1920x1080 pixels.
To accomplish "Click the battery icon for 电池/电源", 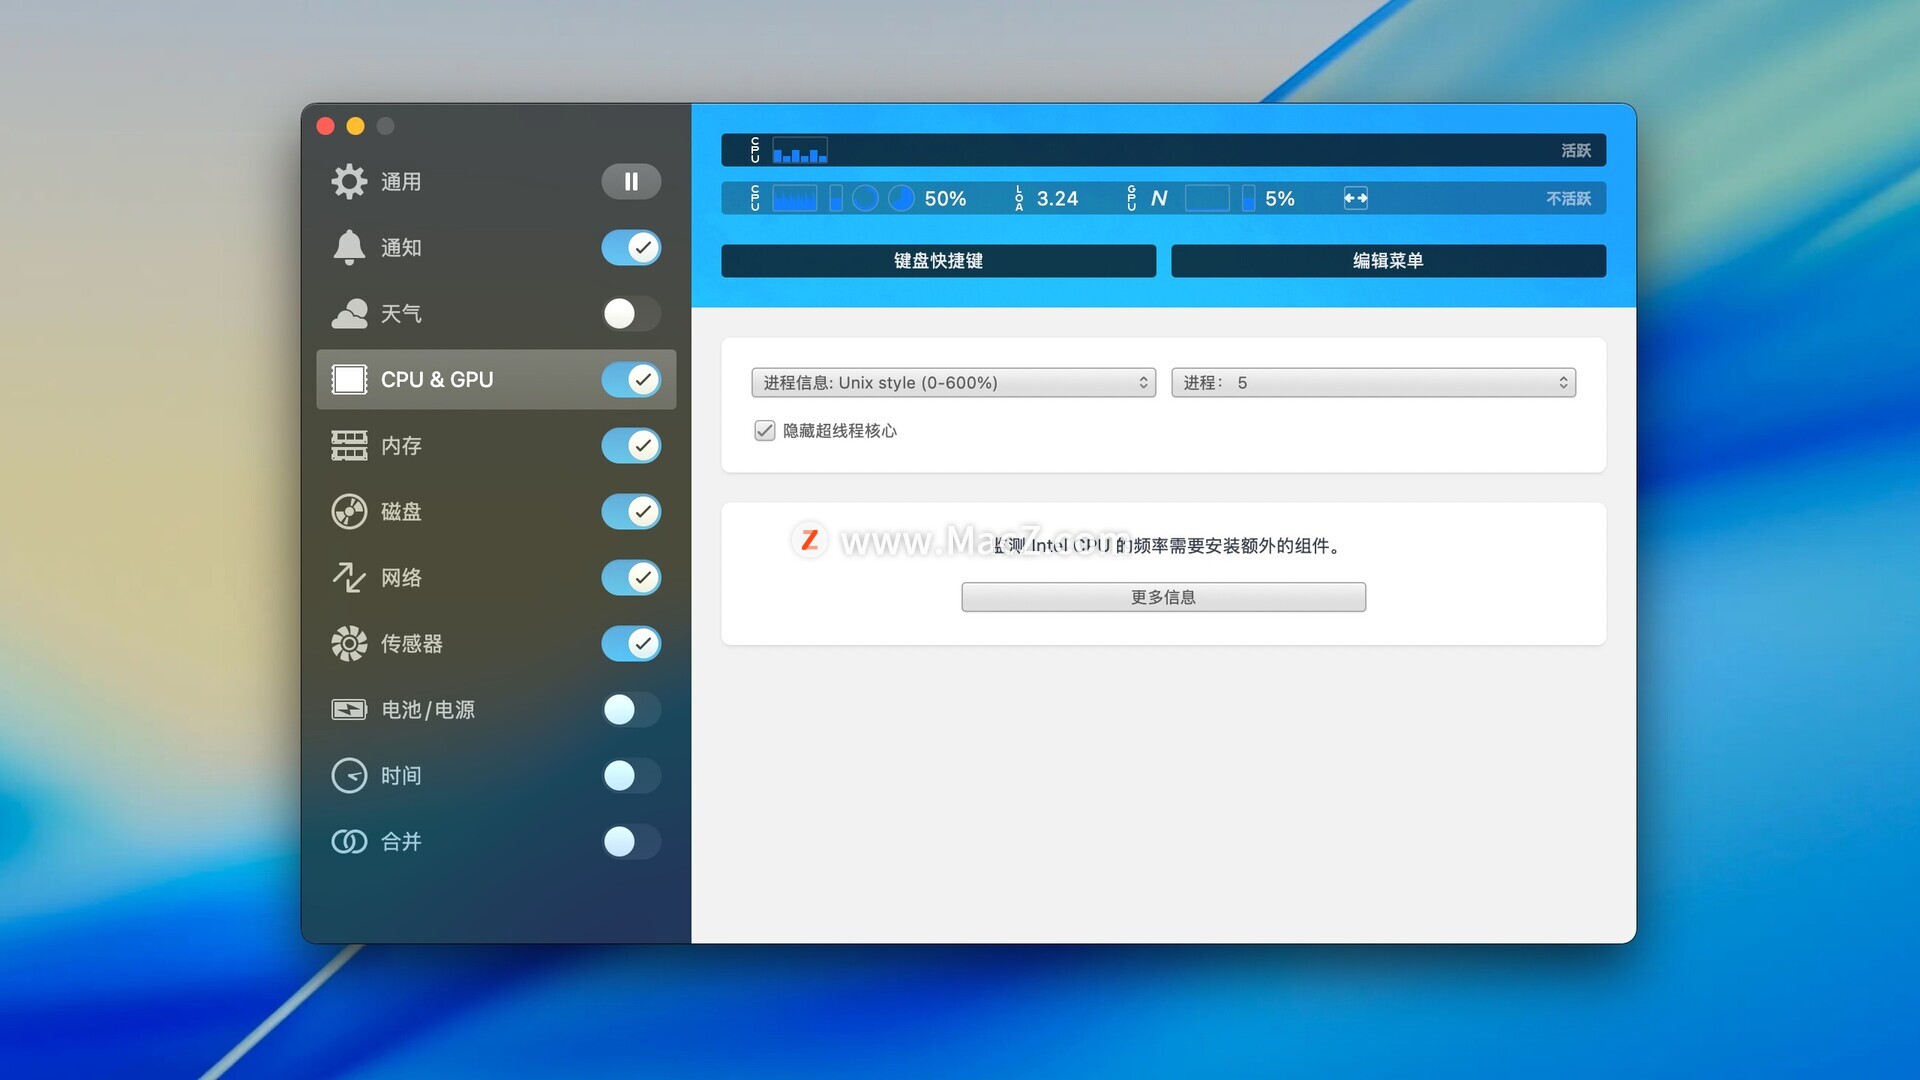I will click(x=349, y=709).
